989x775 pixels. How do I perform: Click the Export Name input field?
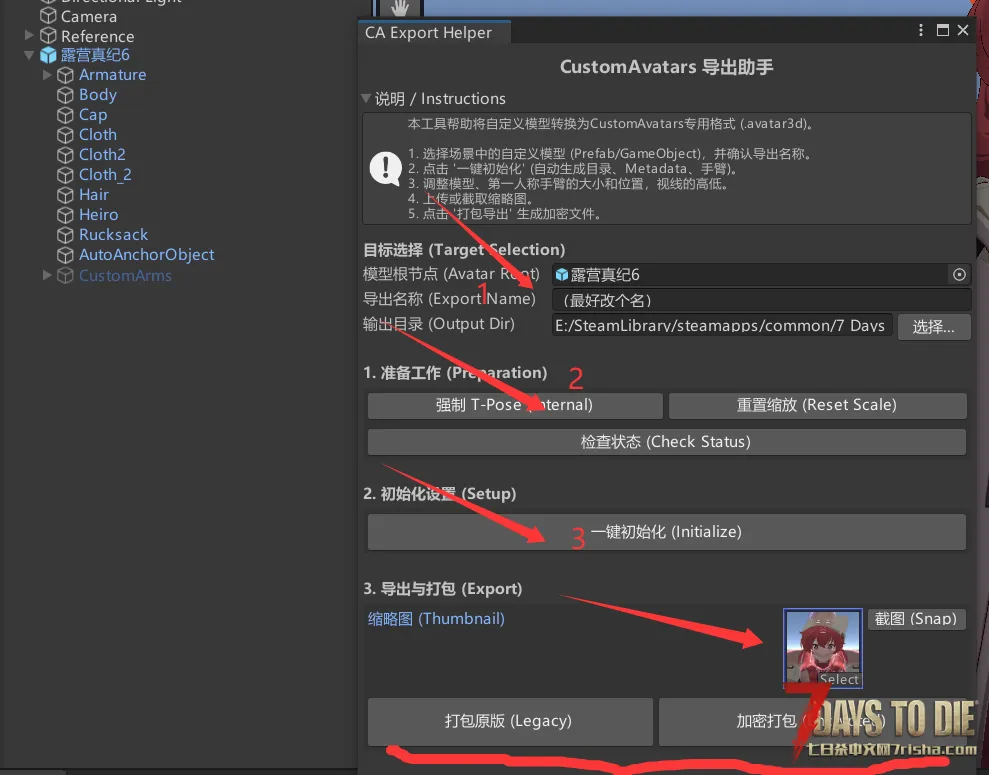(760, 300)
